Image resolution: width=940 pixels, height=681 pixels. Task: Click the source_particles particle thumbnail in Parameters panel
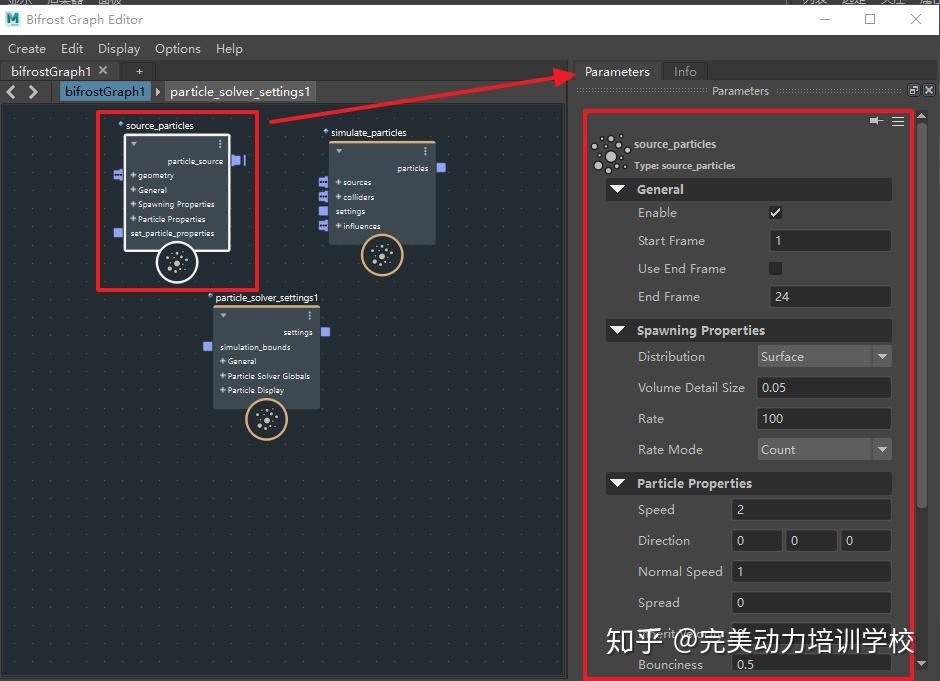[610, 153]
